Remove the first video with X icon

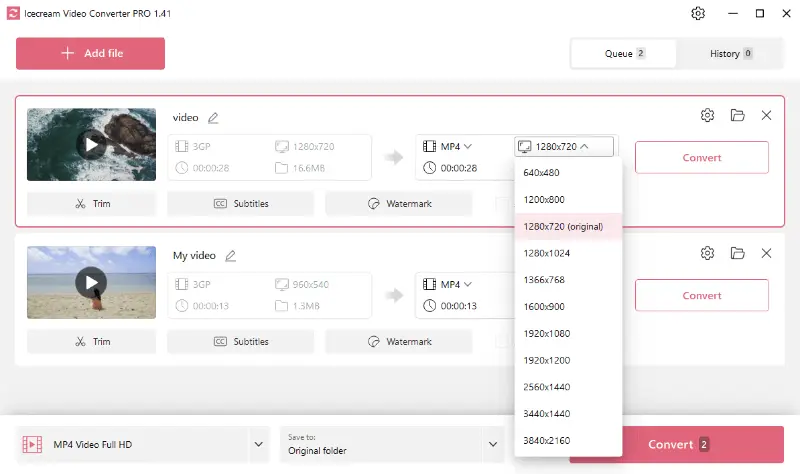(x=766, y=115)
